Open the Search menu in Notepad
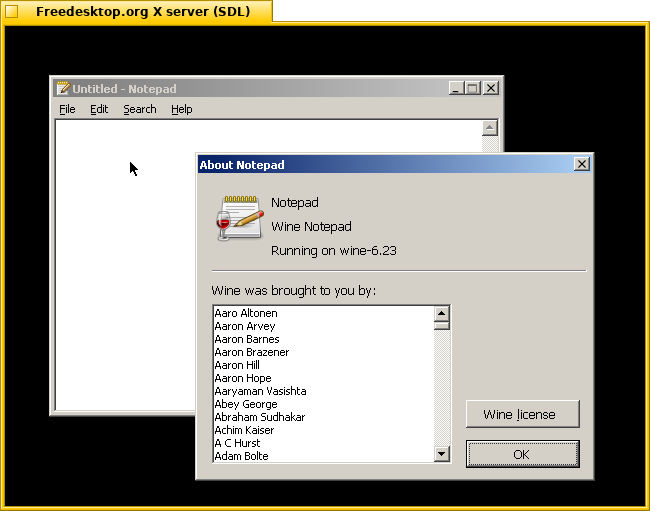Screen dimensions: 650x511 (x=140, y=109)
